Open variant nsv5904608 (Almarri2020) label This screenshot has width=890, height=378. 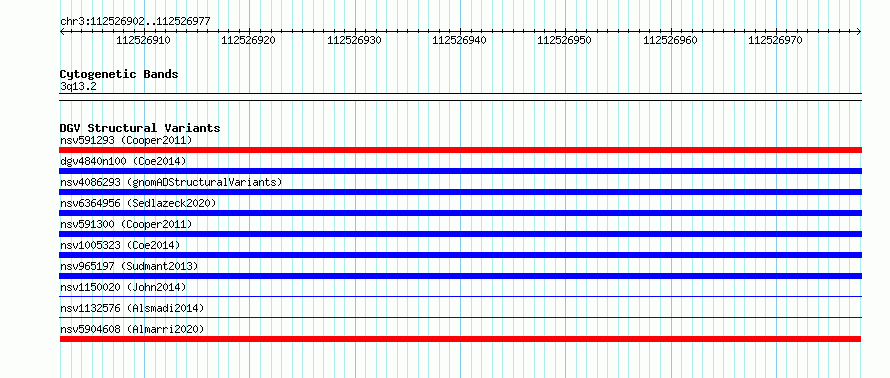click(x=132, y=329)
